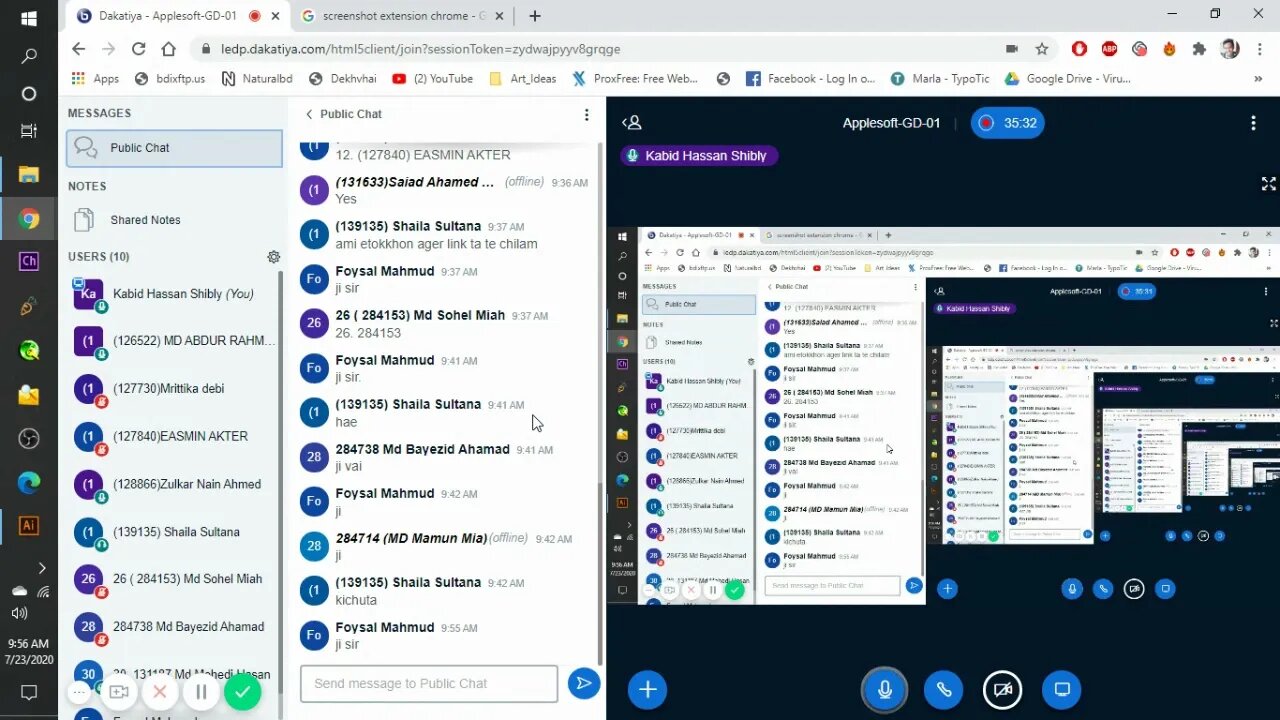Open chat options three-dot menu
Viewport: 1280px width, 720px height.
tap(586, 114)
